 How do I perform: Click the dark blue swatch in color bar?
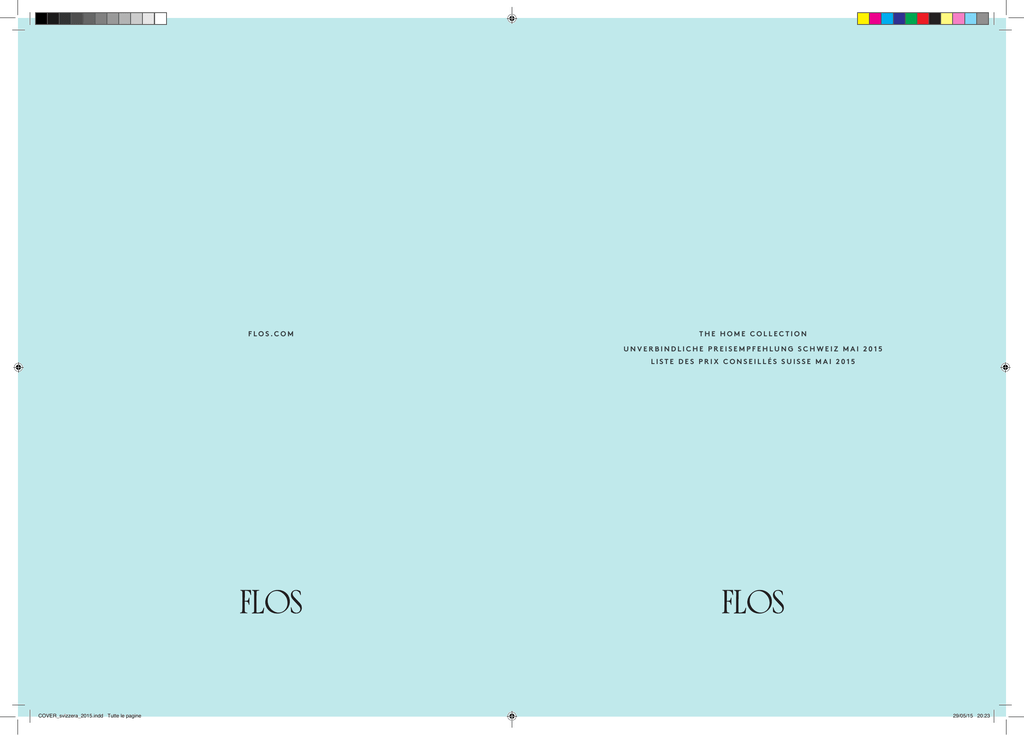pyautogui.click(x=899, y=19)
